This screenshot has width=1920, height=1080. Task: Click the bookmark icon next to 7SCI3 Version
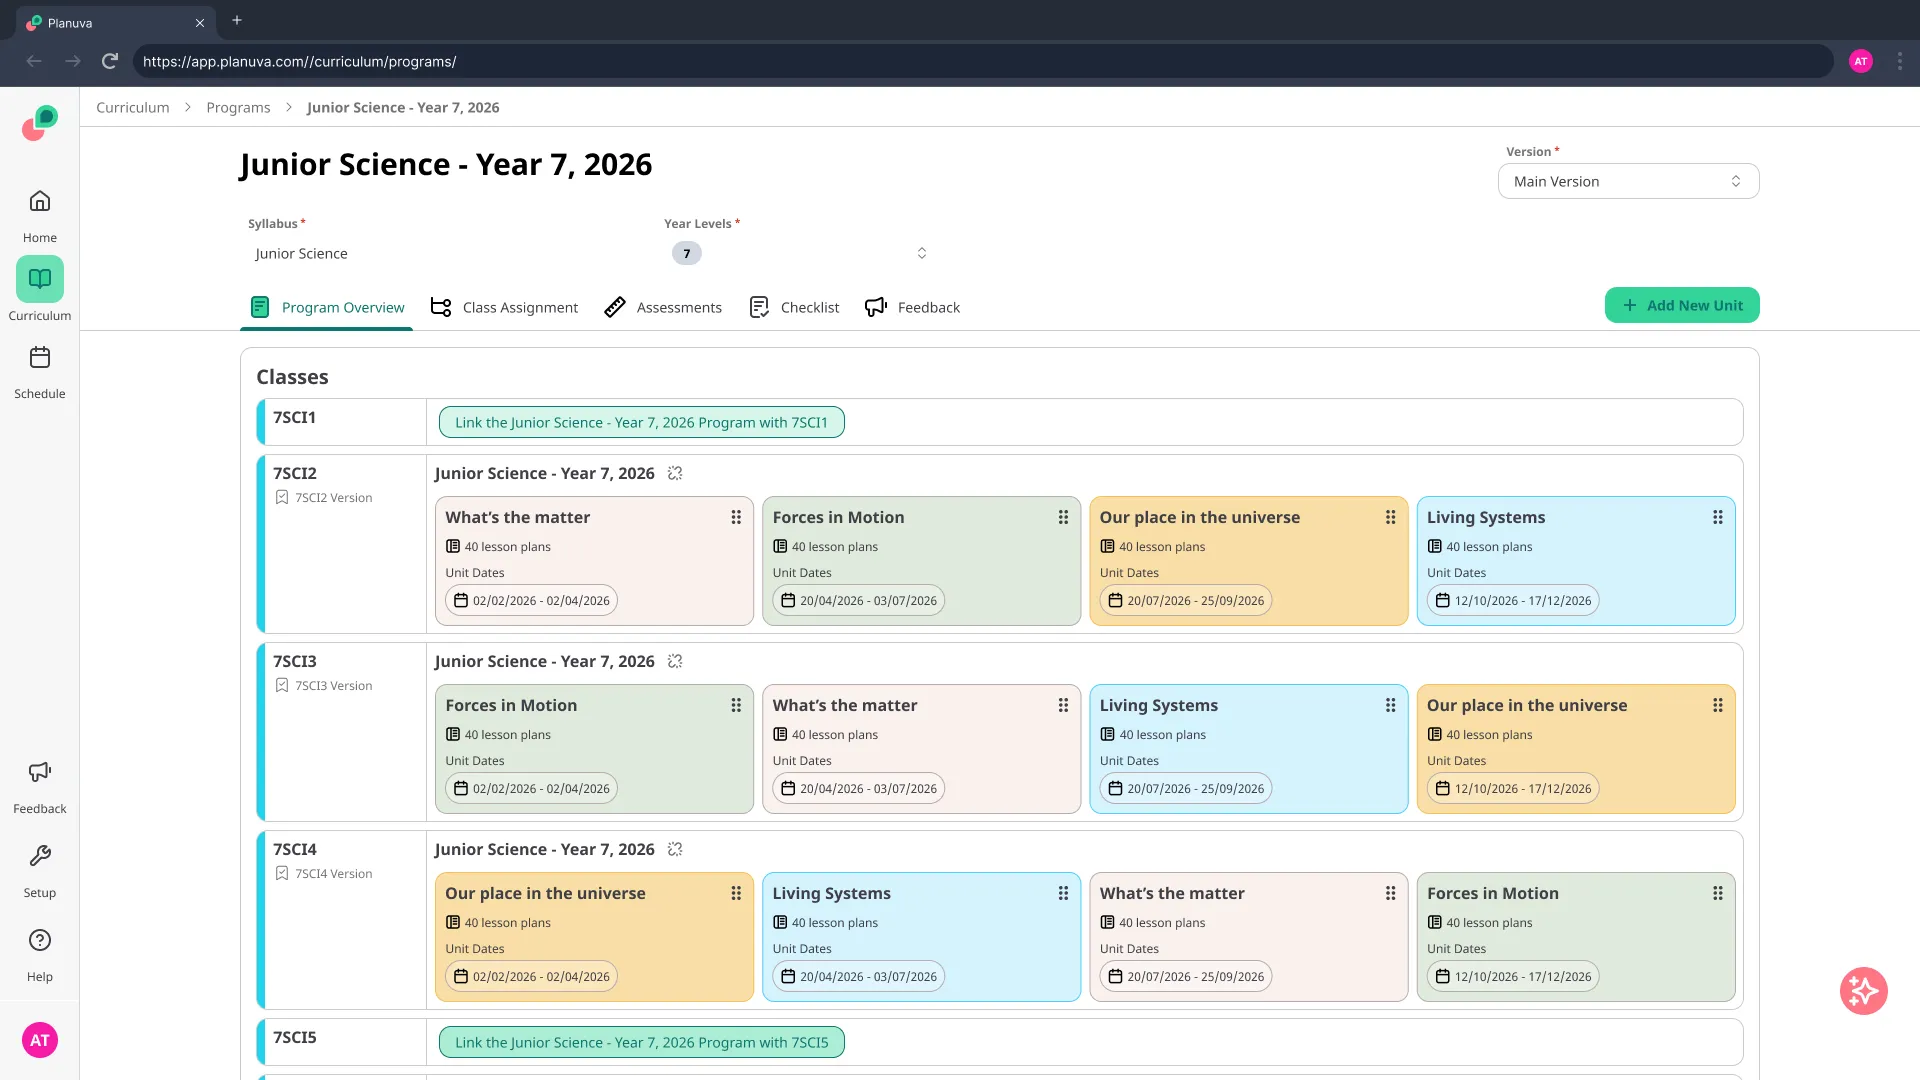(281, 685)
